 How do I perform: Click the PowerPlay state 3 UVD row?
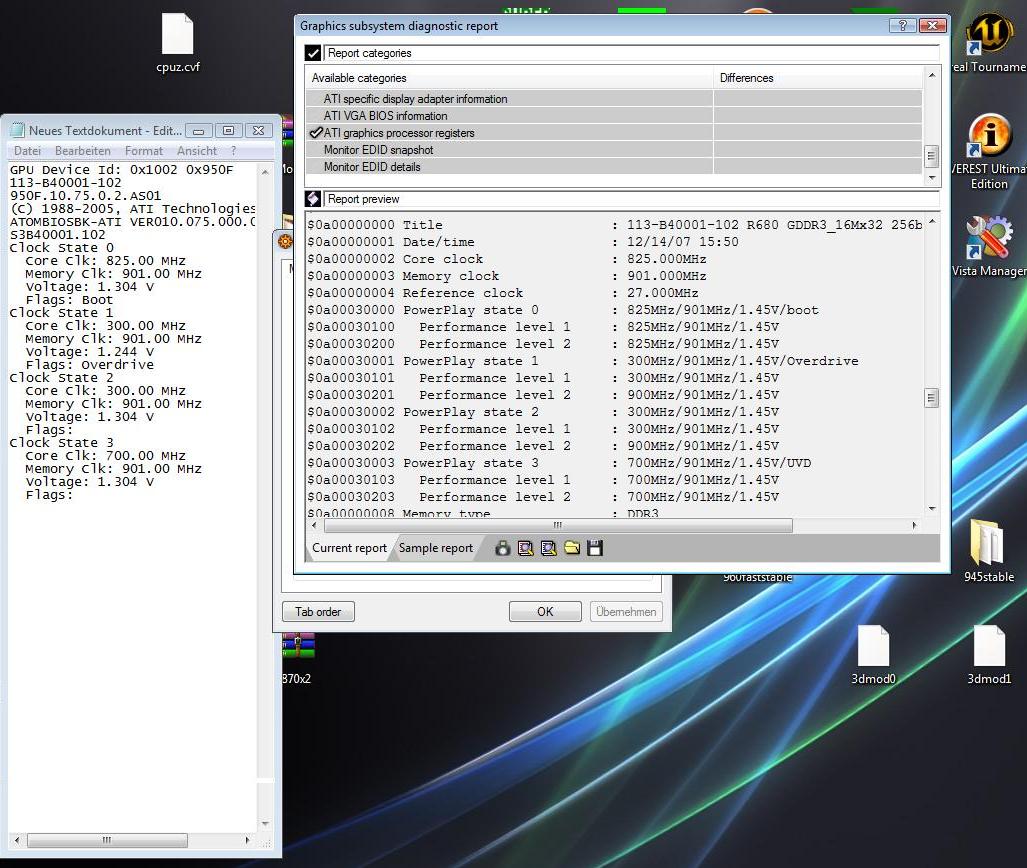coord(559,463)
